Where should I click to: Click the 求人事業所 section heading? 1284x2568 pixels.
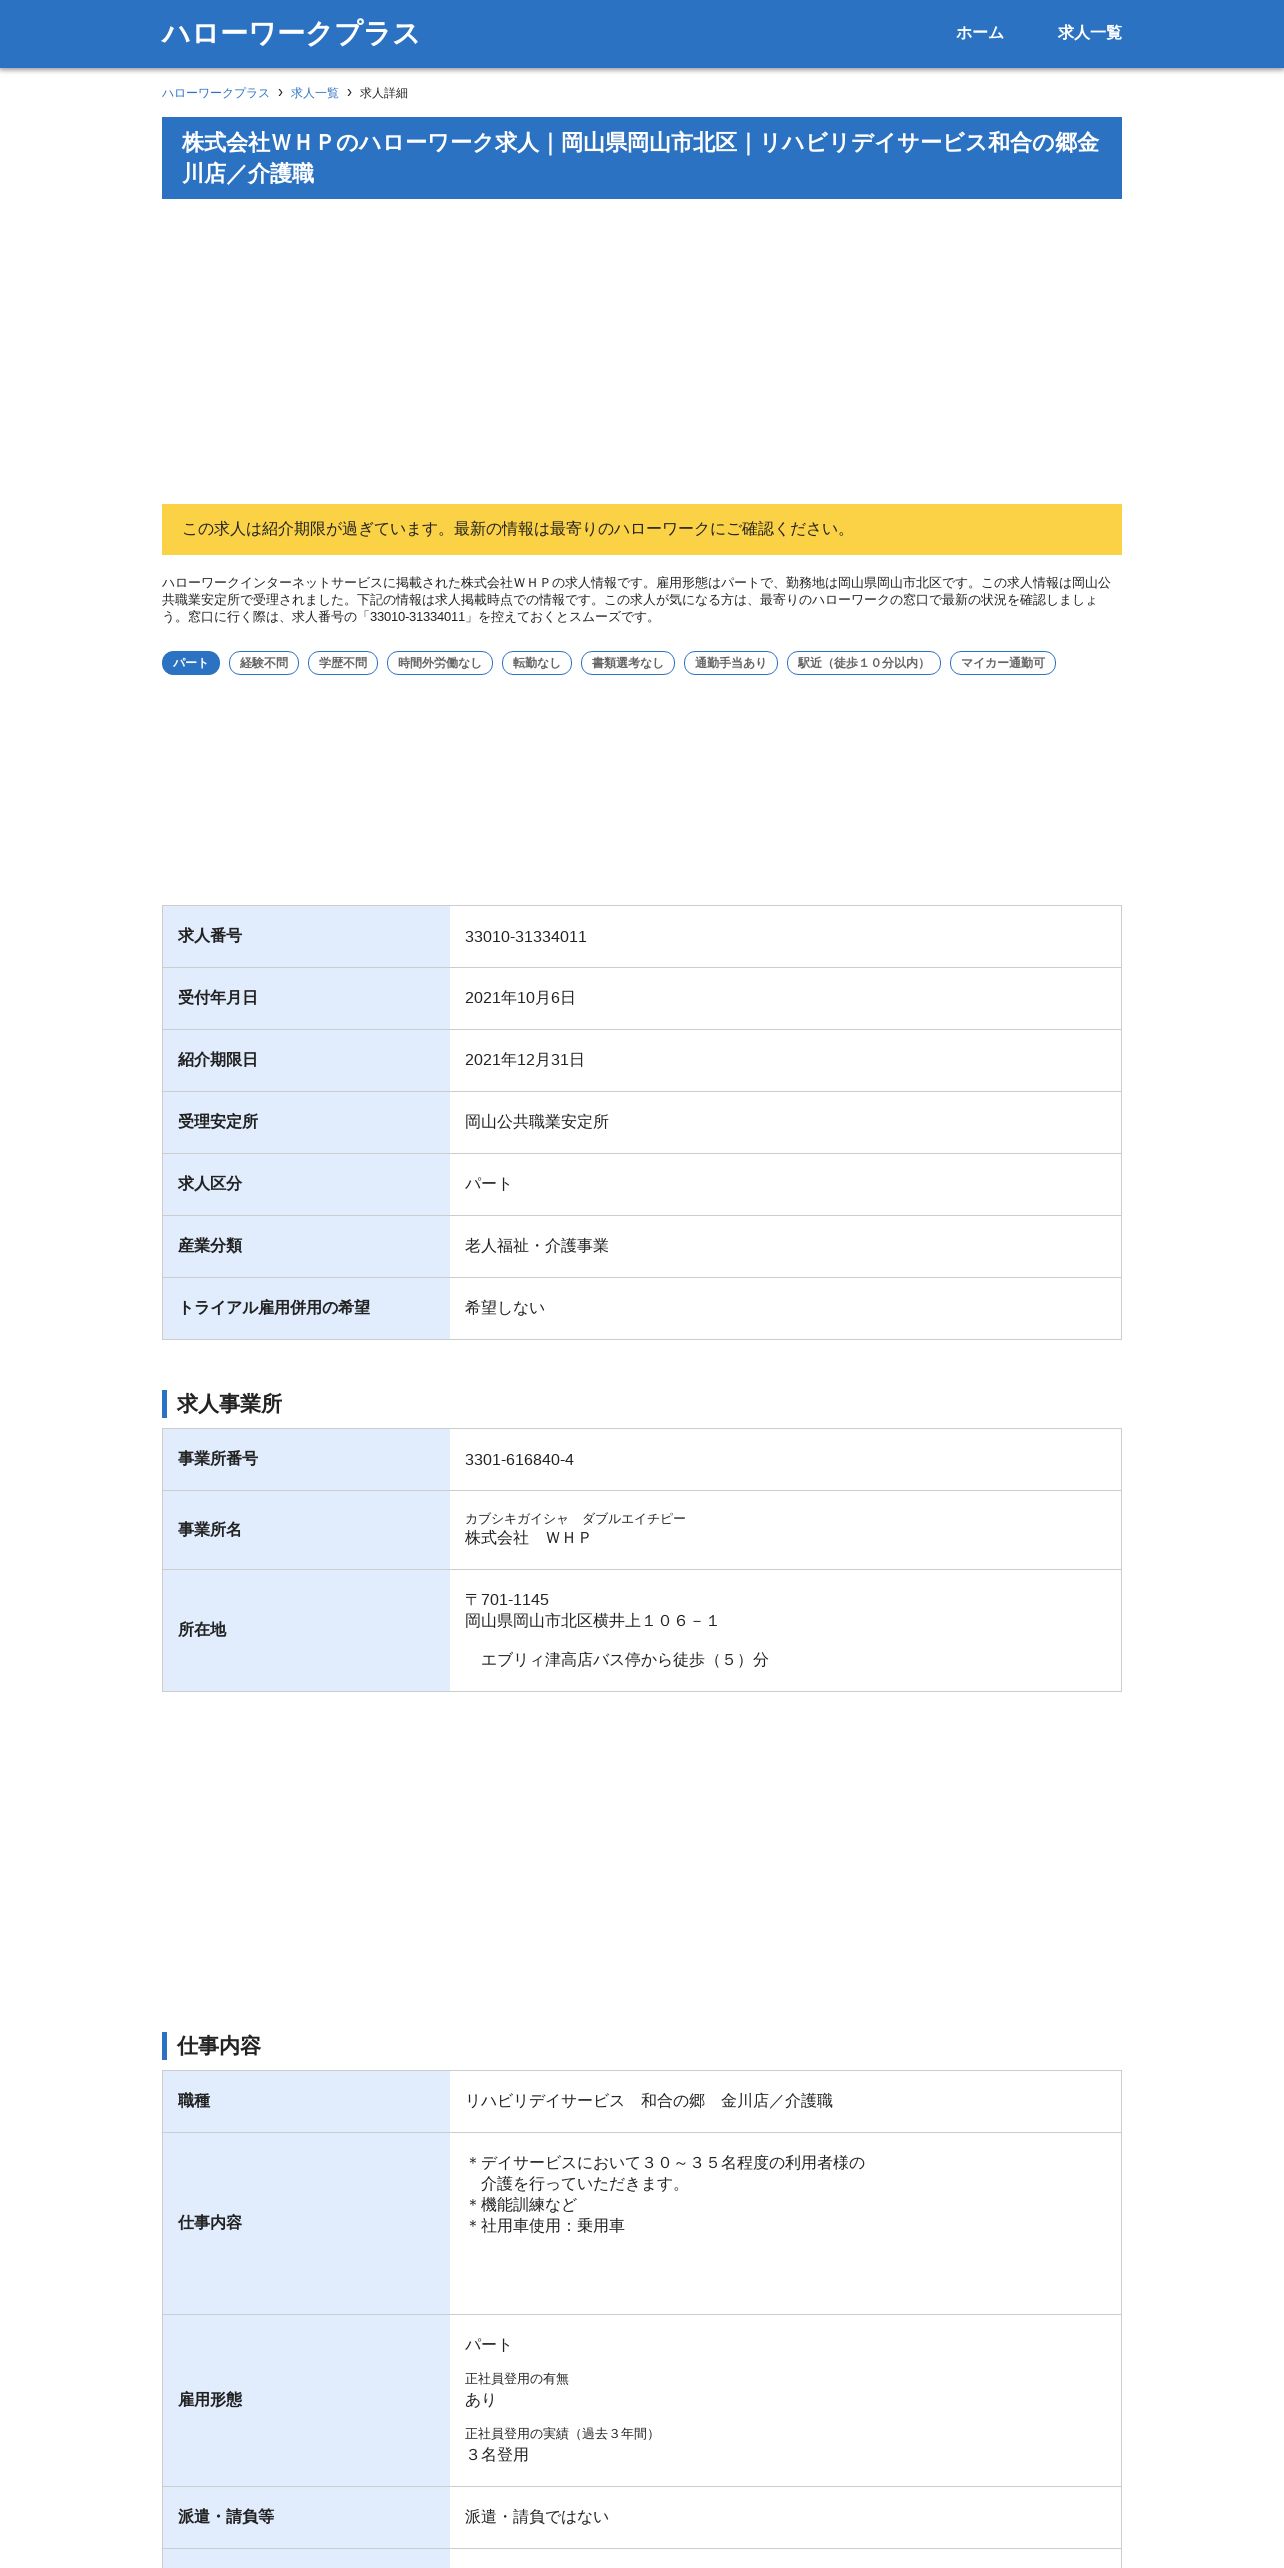point(229,1404)
